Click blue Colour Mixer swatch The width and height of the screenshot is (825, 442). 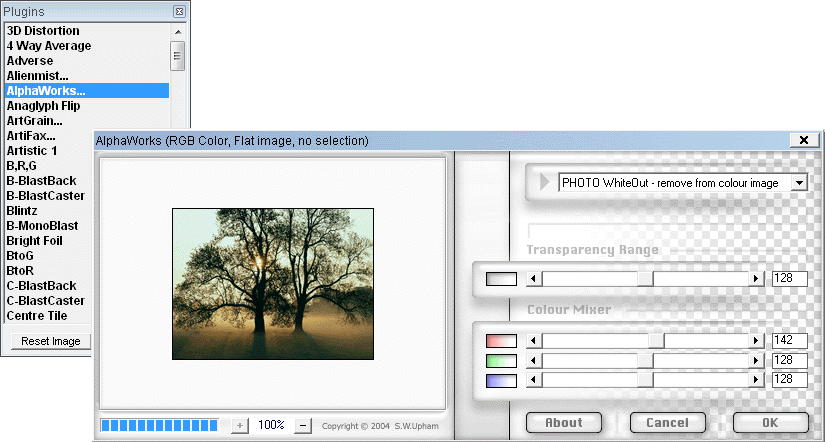pos(501,380)
